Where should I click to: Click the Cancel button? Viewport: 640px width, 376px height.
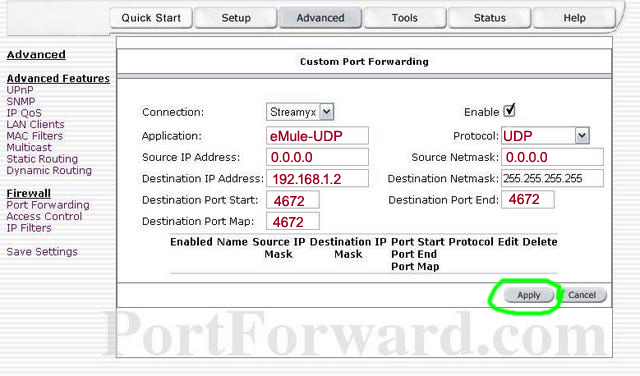point(582,295)
